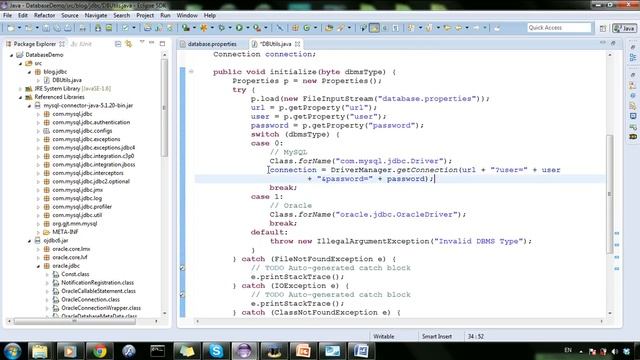Click the EN language indicator in tray
Screen dimensions: 640x360
click(x=568, y=350)
